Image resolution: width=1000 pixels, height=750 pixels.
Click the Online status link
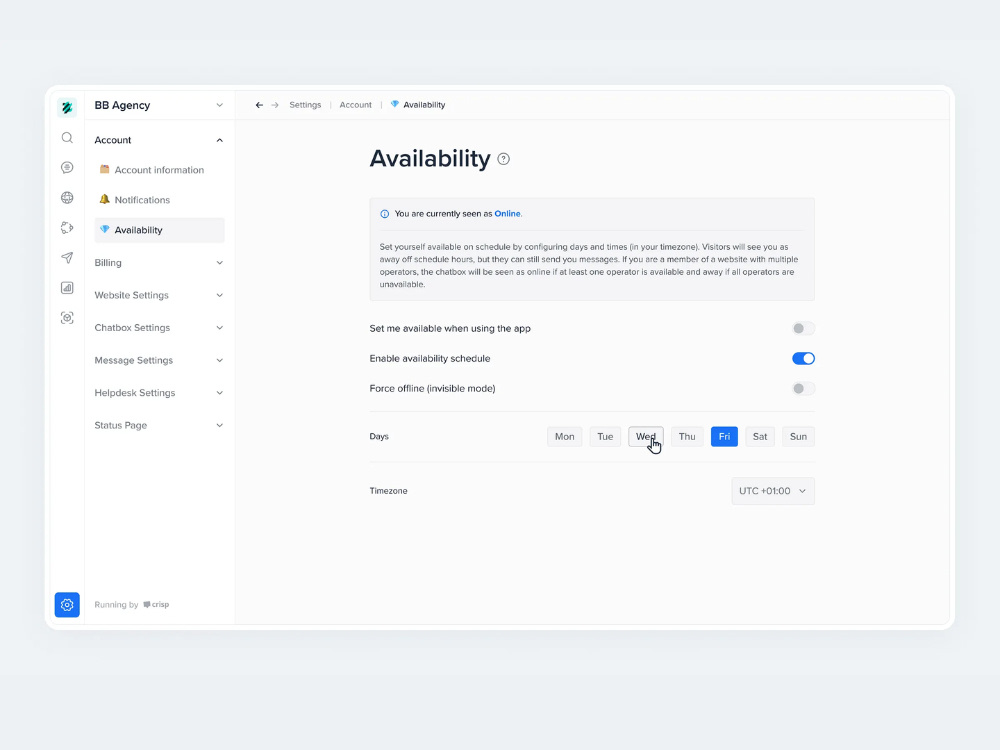click(507, 214)
